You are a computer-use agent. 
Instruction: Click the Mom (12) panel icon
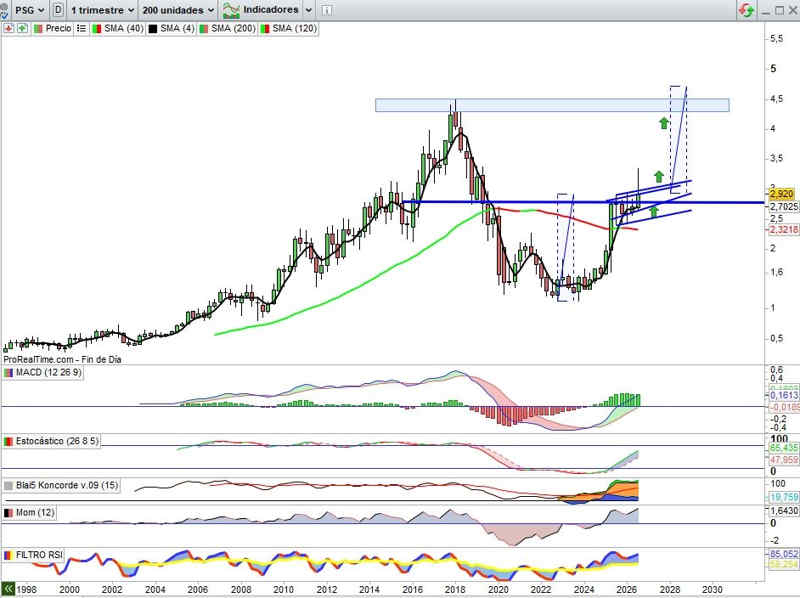(x=8, y=513)
